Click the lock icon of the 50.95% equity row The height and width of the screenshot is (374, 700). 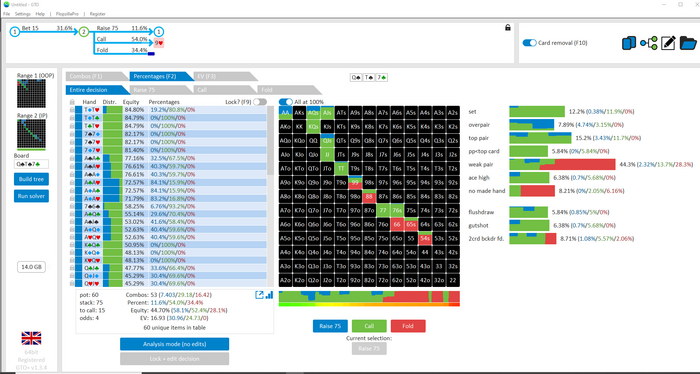coord(72,245)
